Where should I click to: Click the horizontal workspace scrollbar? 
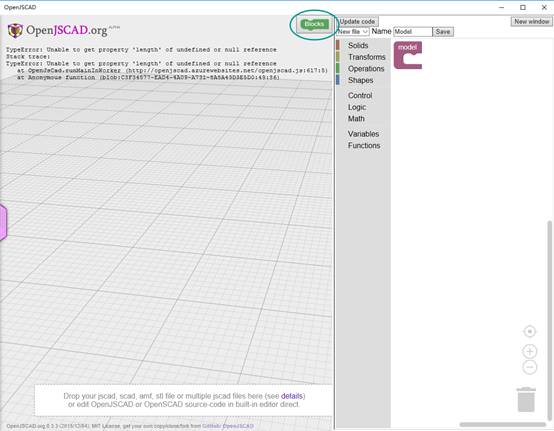point(503,425)
